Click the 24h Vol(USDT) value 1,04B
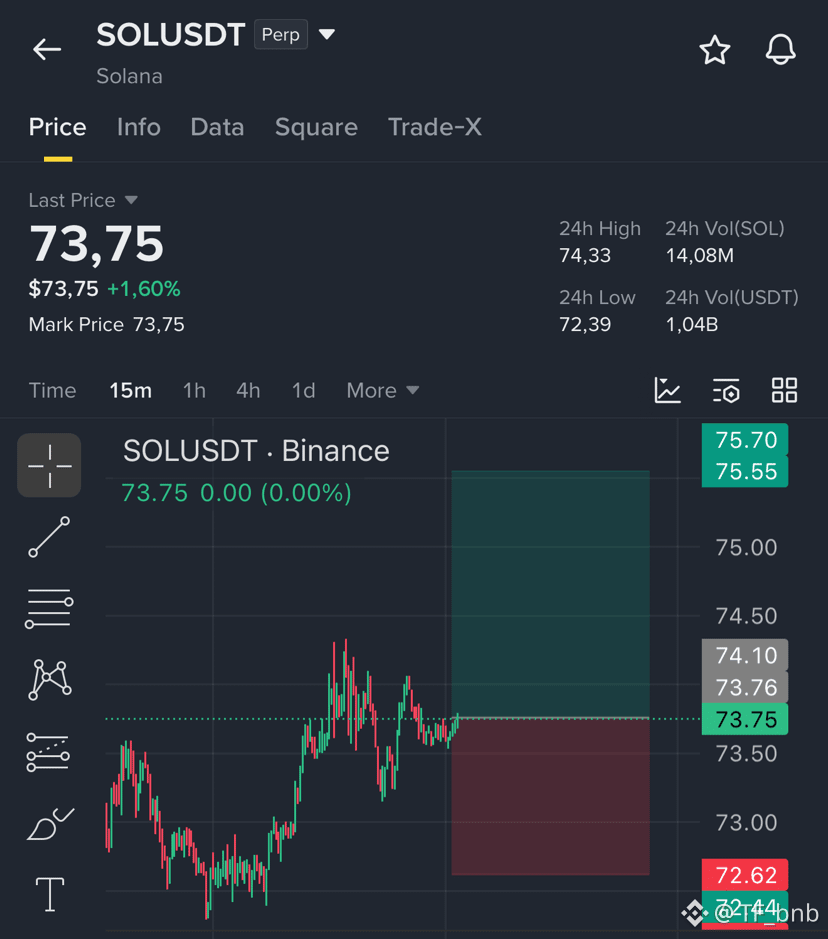The width and height of the screenshot is (828, 939). pos(692,325)
